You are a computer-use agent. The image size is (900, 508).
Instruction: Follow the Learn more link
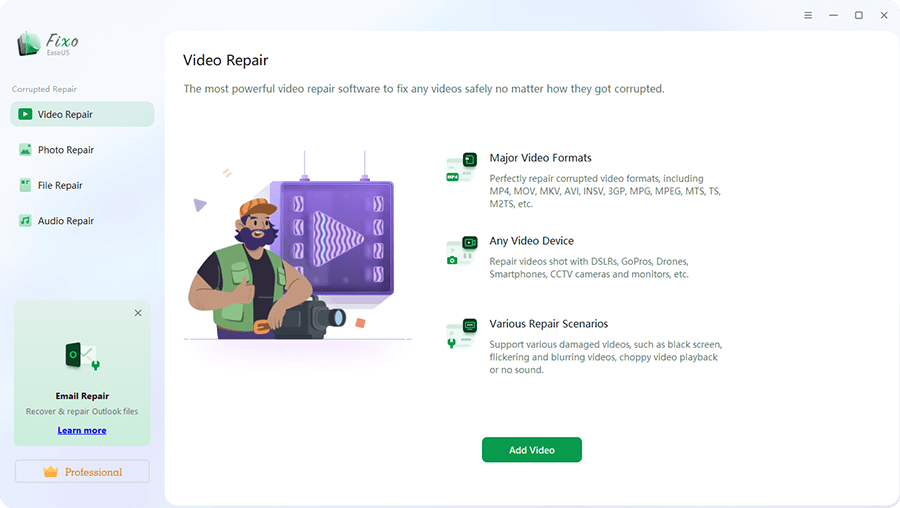[x=82, y=430]
